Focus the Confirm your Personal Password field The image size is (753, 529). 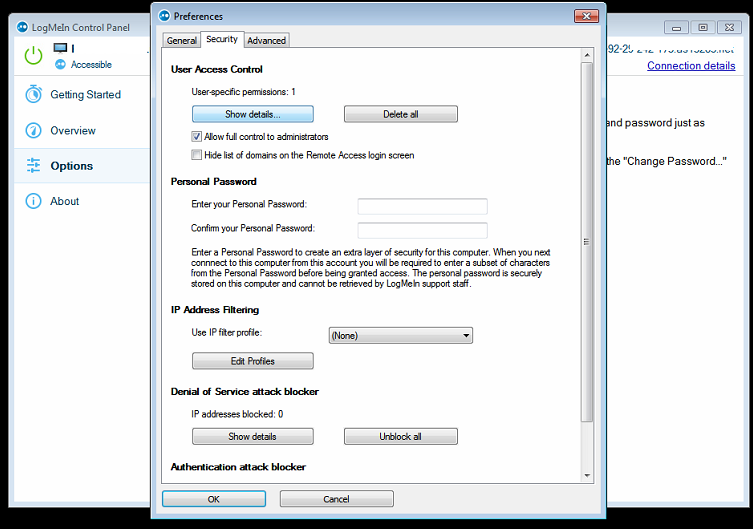(423, 230)
